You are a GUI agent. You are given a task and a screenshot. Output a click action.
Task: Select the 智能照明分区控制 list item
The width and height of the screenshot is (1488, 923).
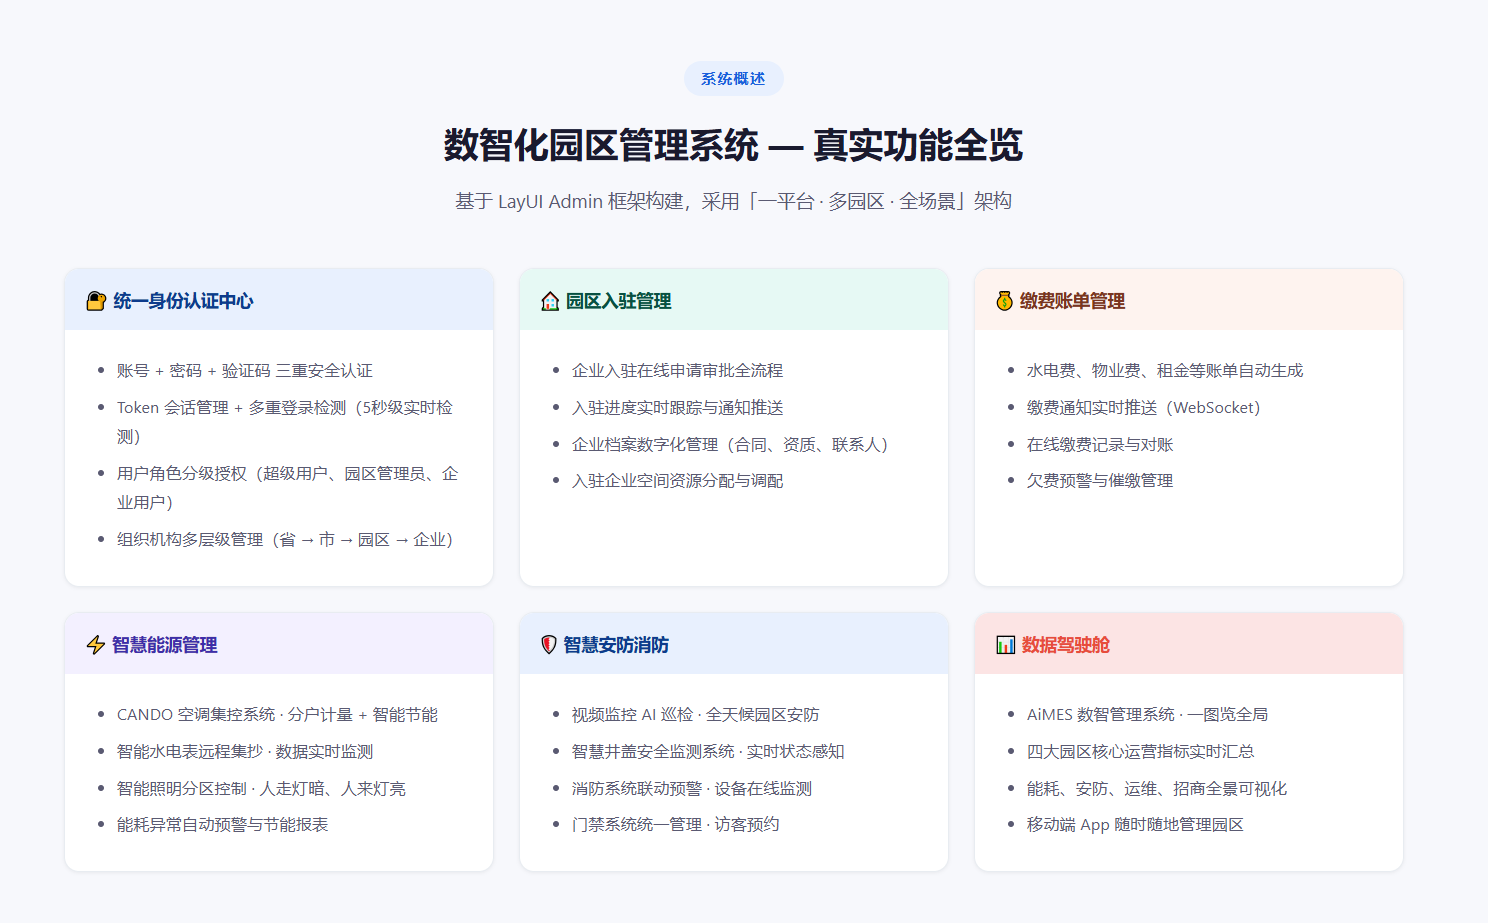tap(261, 789)
